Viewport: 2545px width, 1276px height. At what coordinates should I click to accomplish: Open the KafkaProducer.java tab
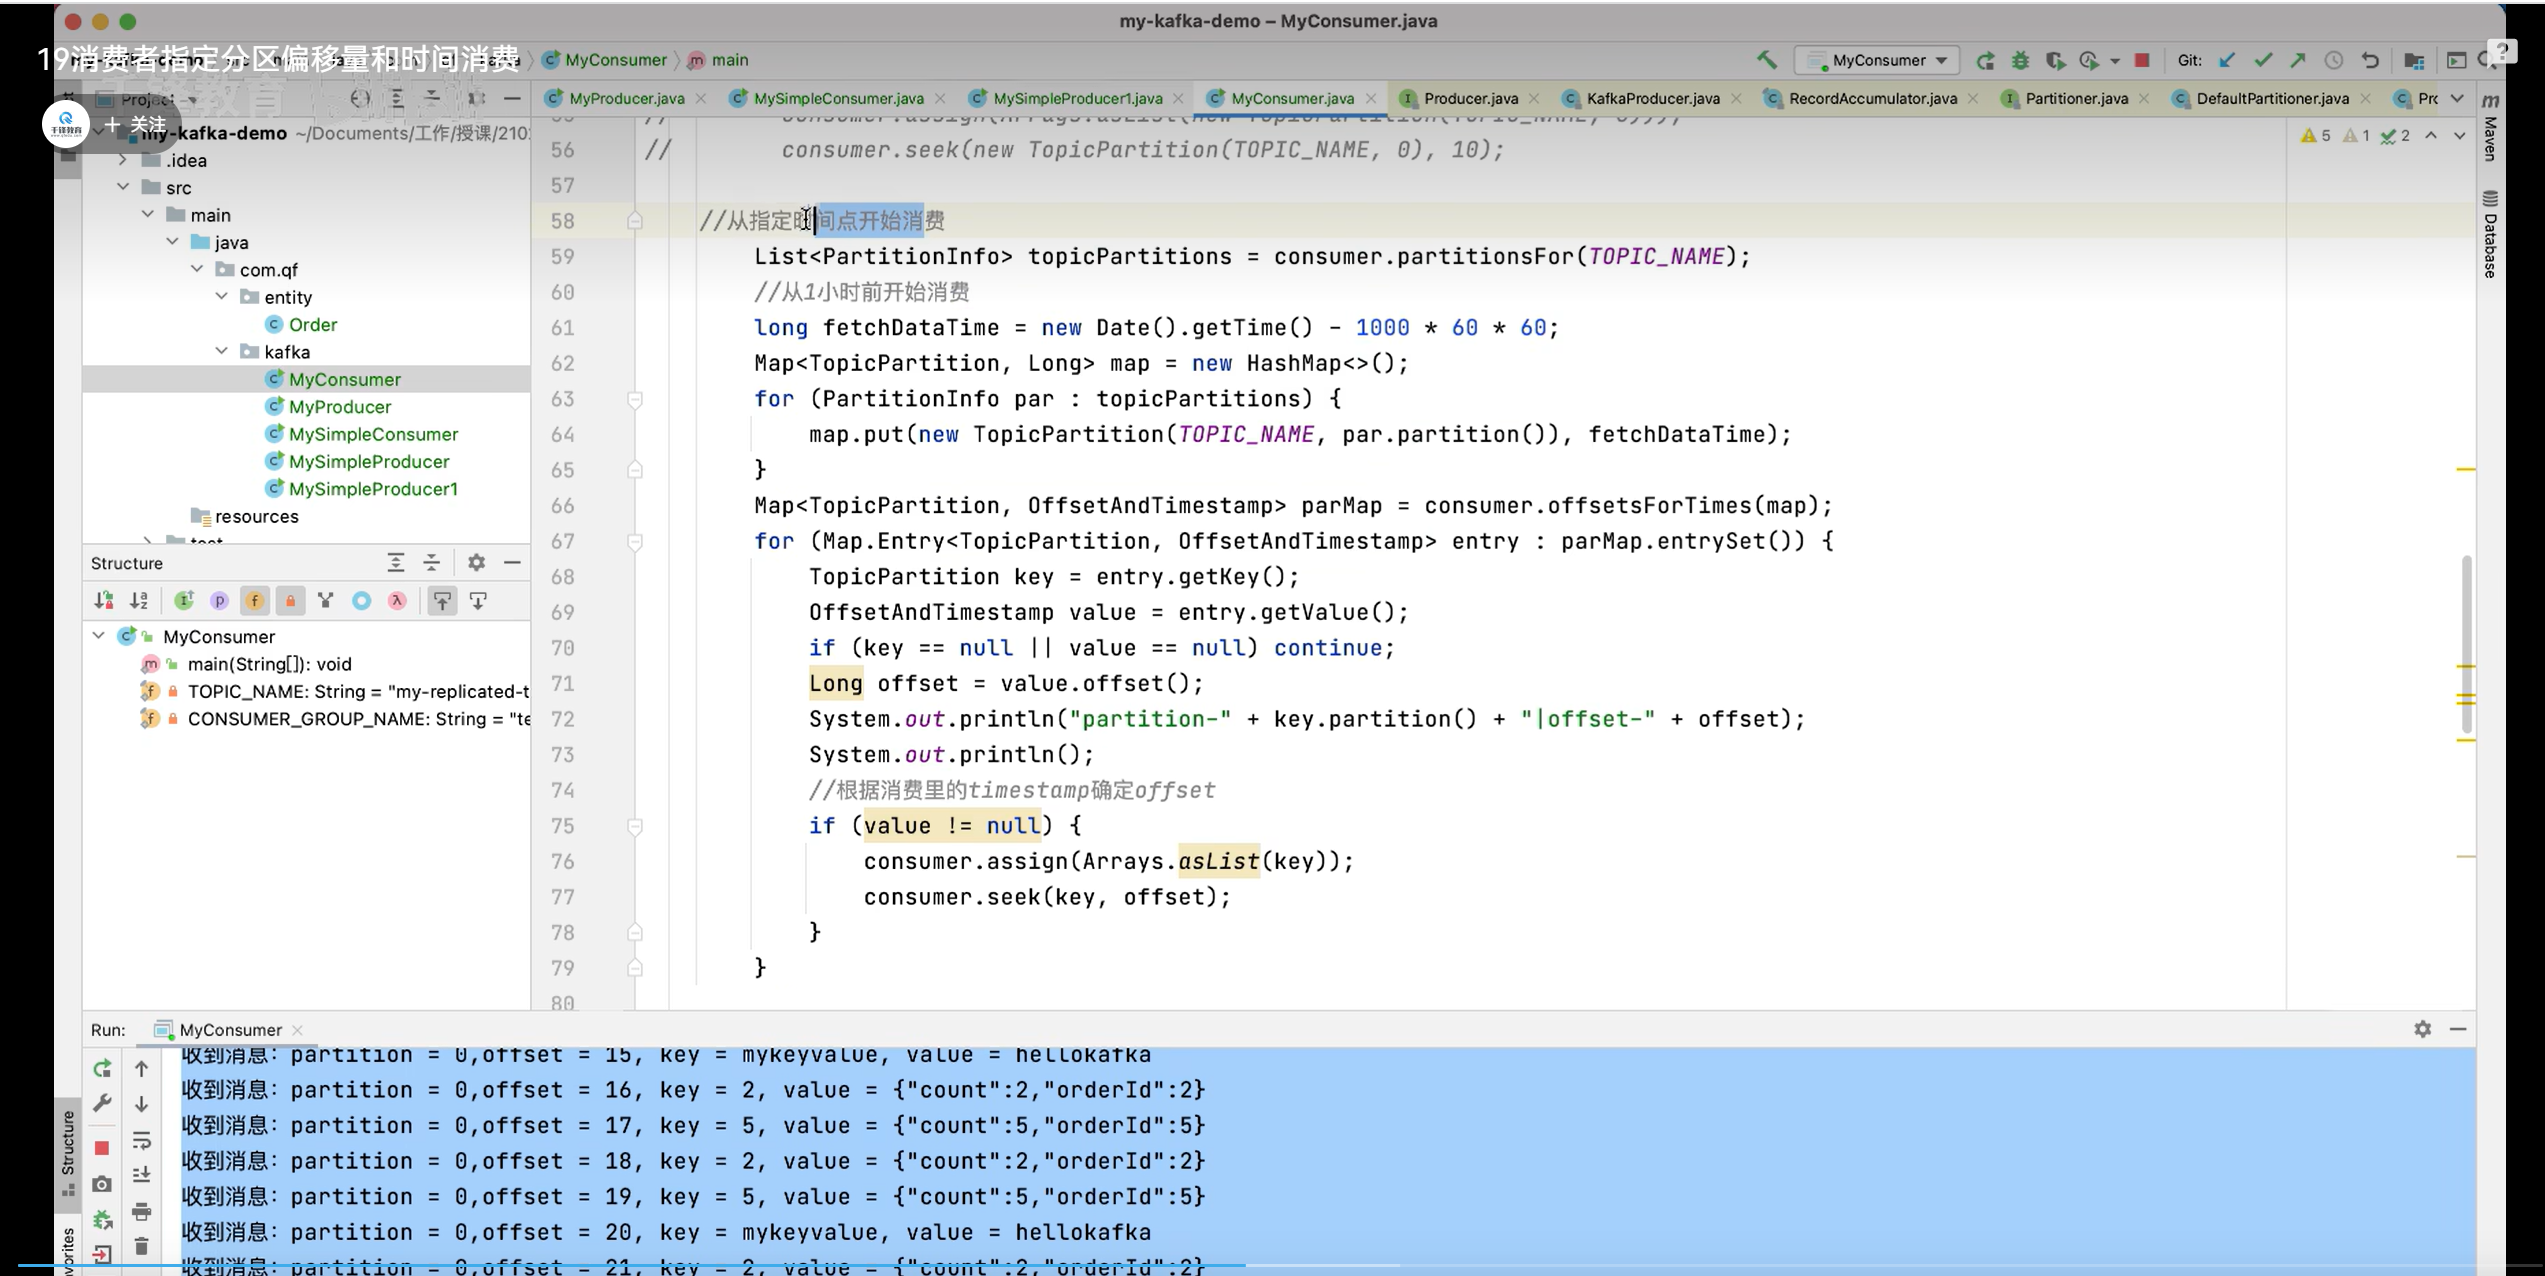click(1652, 98)
